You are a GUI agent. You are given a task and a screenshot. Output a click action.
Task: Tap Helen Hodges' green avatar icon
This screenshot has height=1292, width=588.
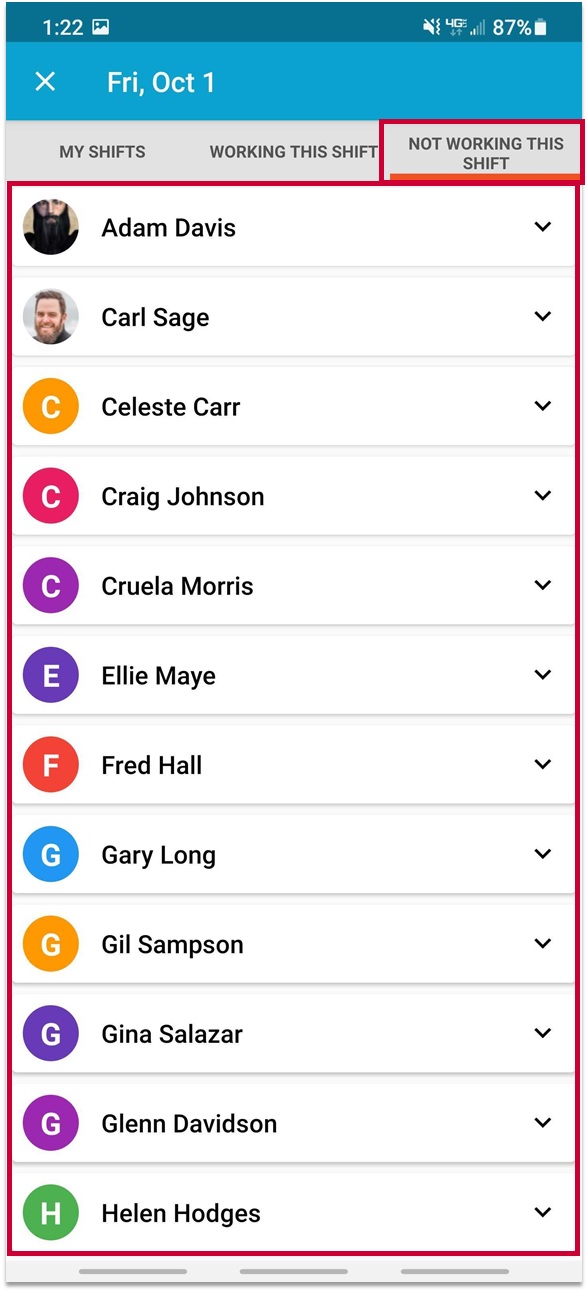(x=51, y=1213)
